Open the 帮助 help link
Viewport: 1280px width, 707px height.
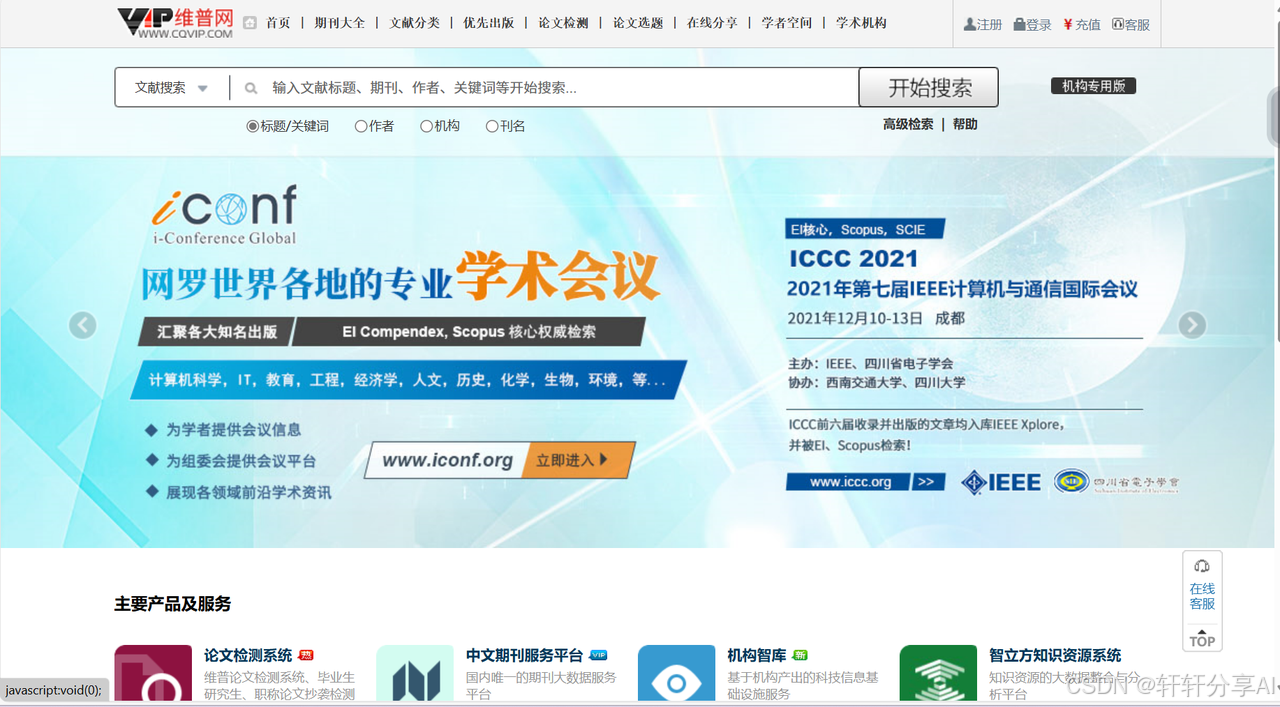click(x=965, y=124)
